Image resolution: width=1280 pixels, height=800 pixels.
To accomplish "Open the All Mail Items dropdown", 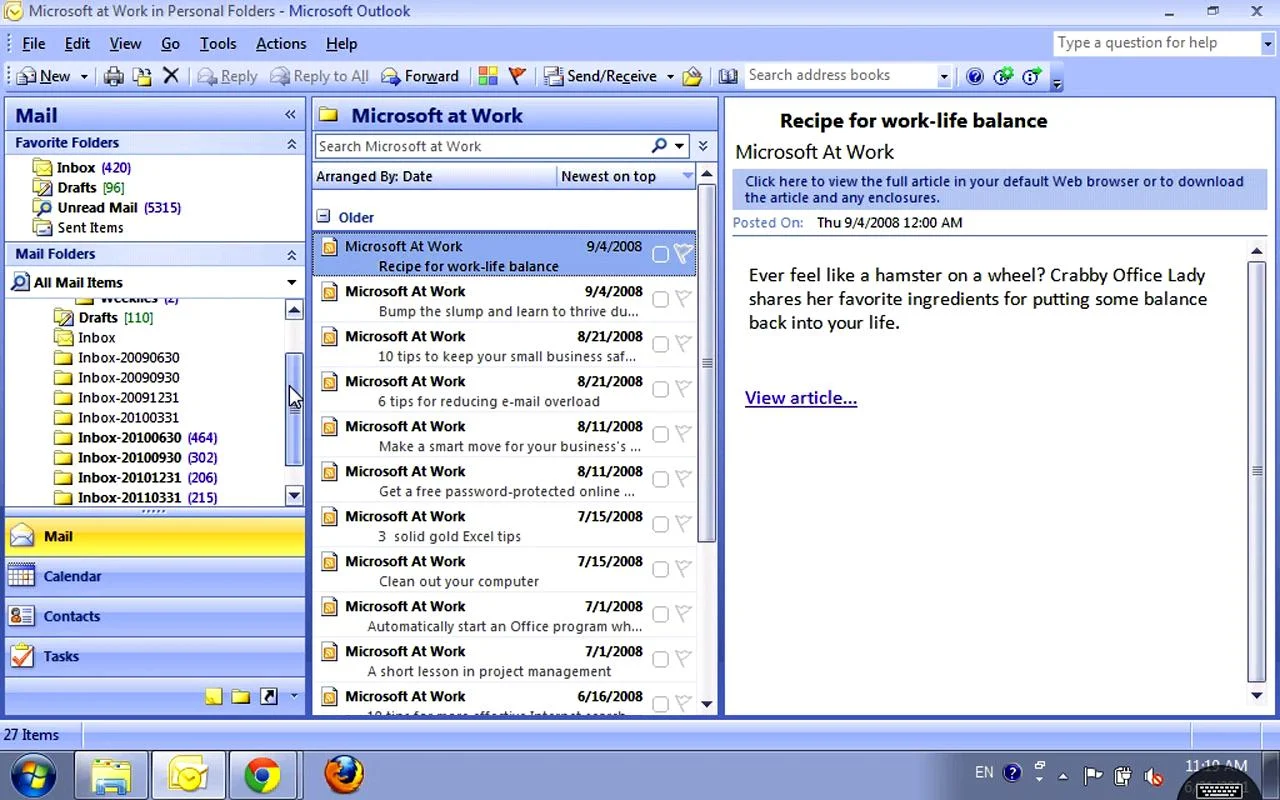I will 292,283.
